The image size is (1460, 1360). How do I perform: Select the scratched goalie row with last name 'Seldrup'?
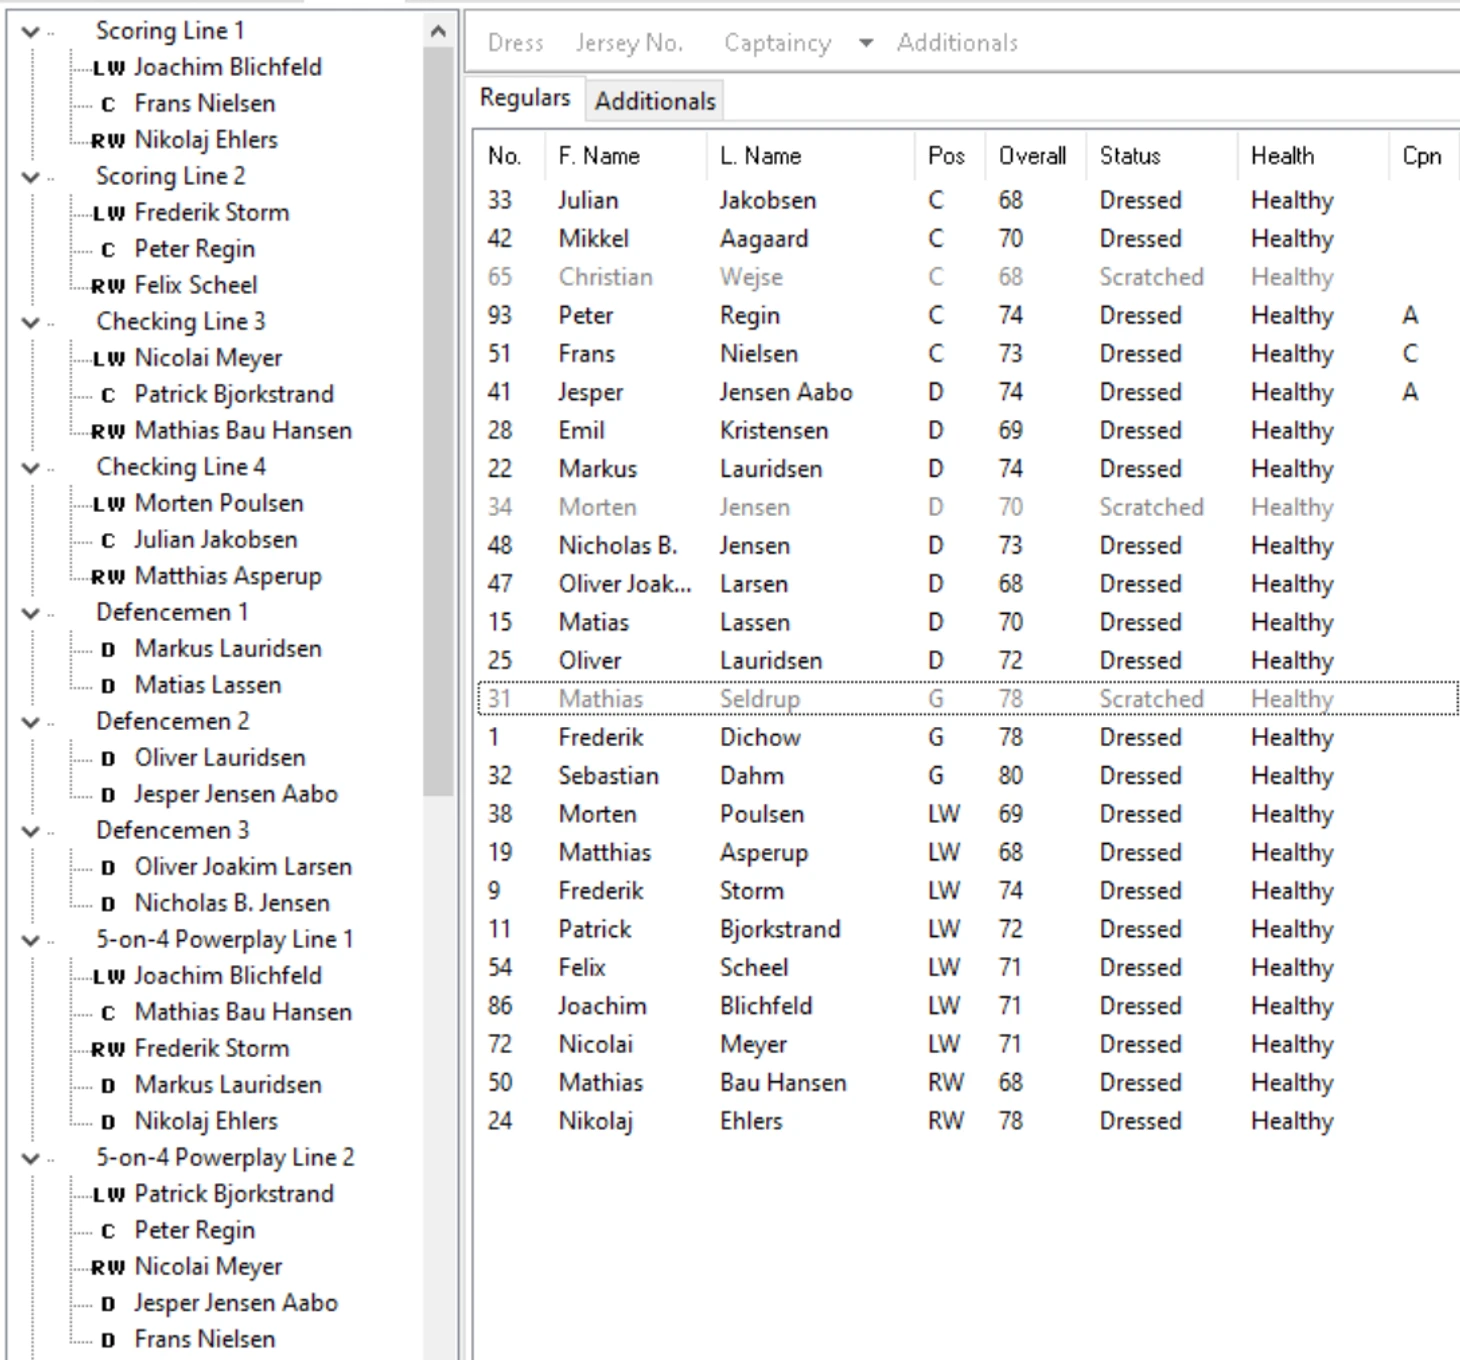[967, 699]
